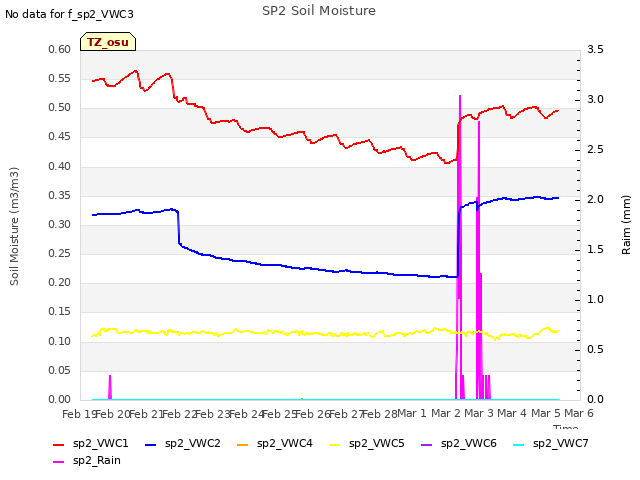The image size is (640, 480).
Task: Click the sp2_VWC5 legend entry
Action: tap(367, 443)
